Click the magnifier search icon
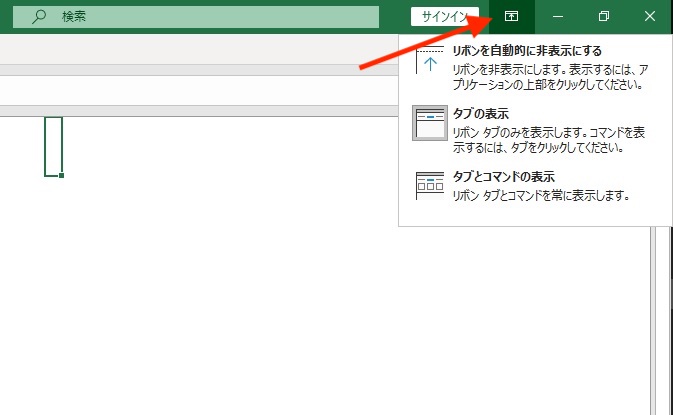Viewport: 673px width, 415px height. [39, 17]
